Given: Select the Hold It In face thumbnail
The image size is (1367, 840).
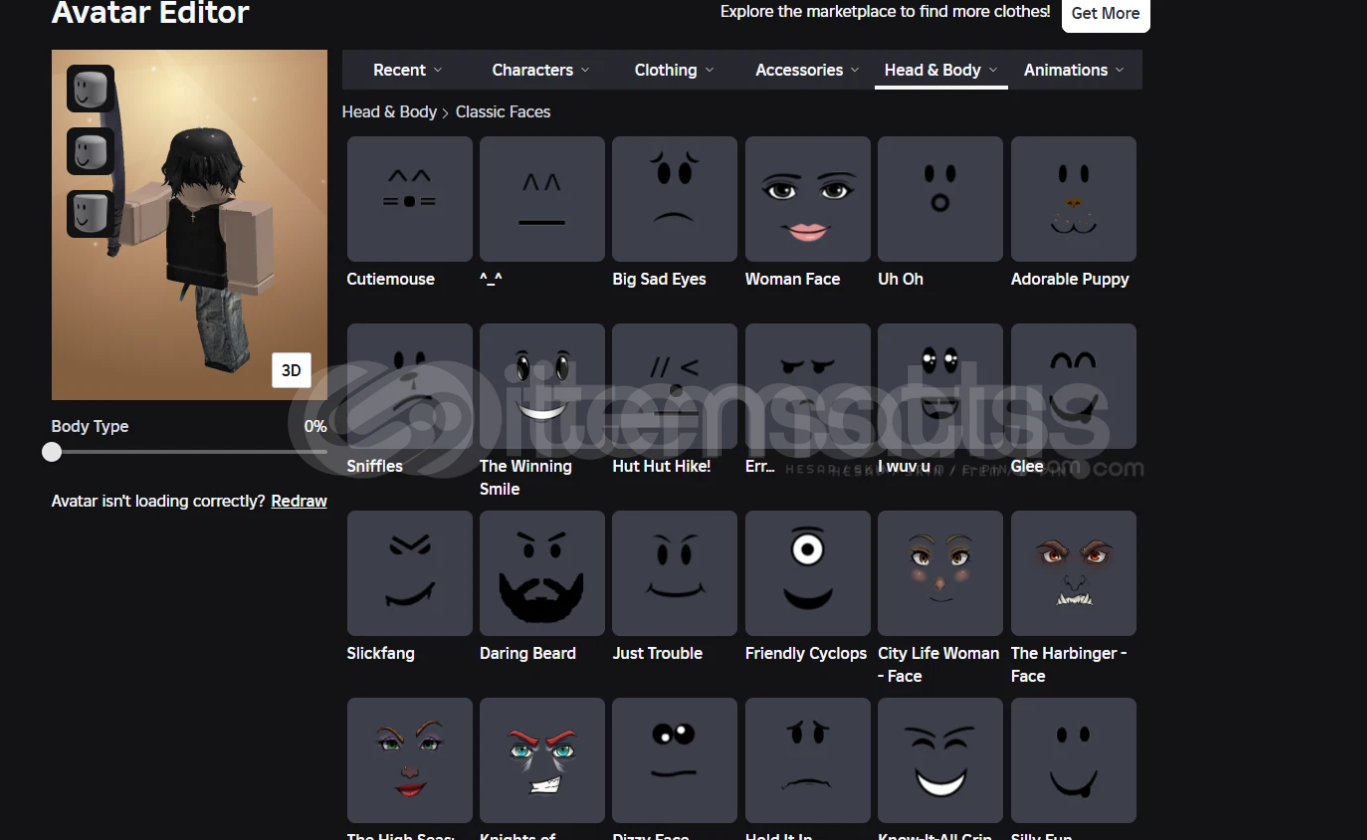Looking at the screenshot, I should pyautogui.click(x=808, y=760).
